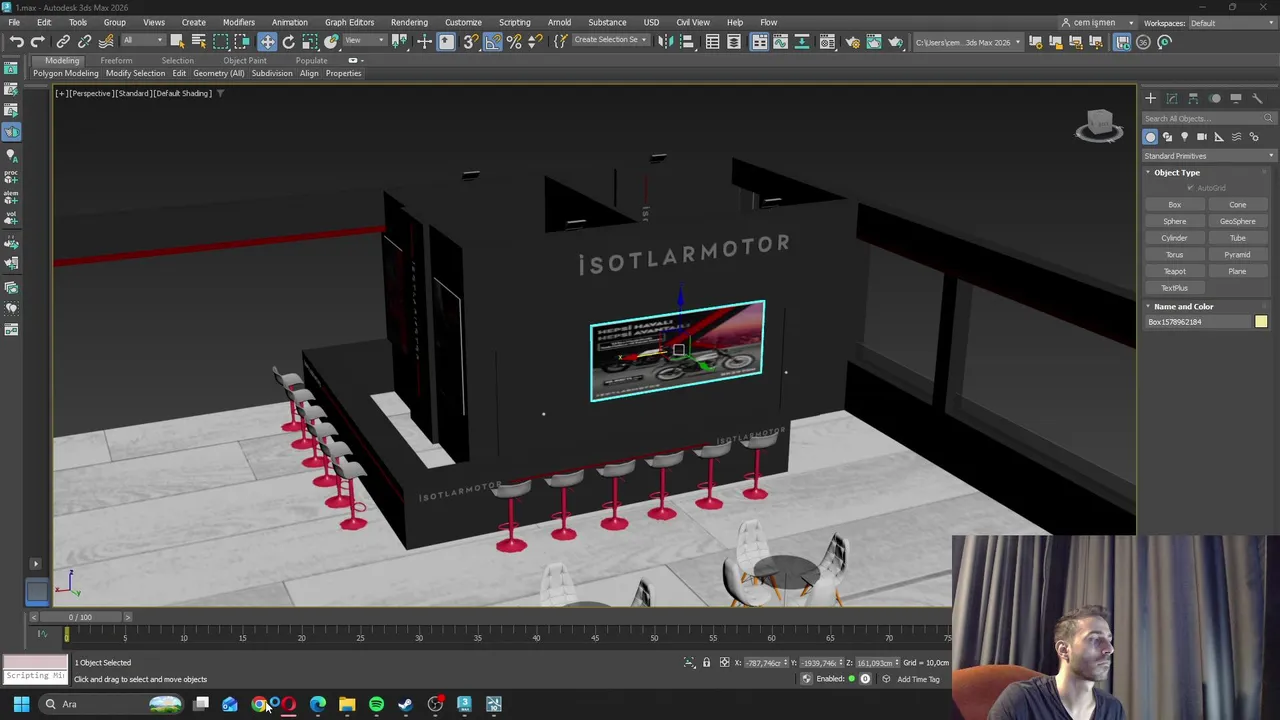Viewport: 1280px width, 720px height.
Task: Switch to the Utilities wrench icon
Action: click(x=1258, y=98)
